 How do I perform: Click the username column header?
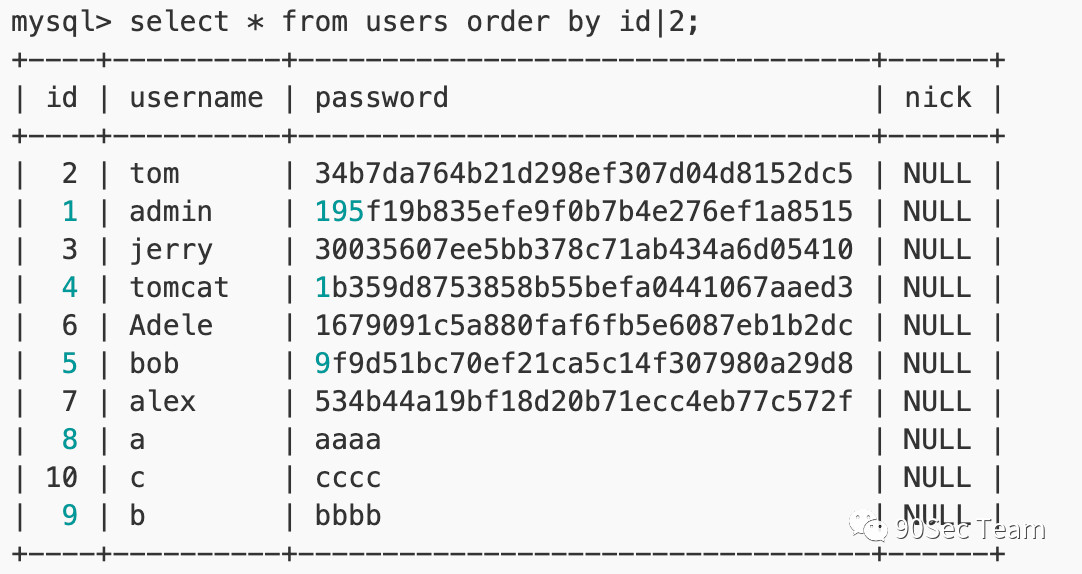click(x=197, y=98)
